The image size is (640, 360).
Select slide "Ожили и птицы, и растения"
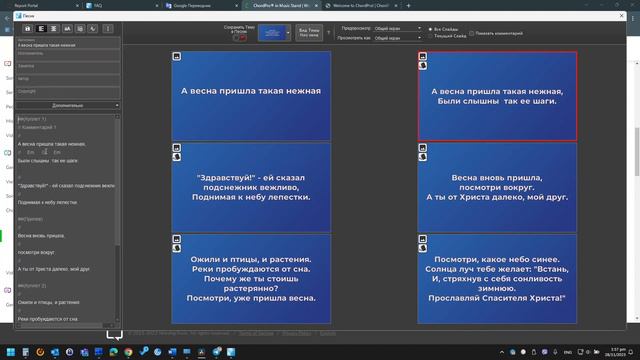tap(251, 278)
